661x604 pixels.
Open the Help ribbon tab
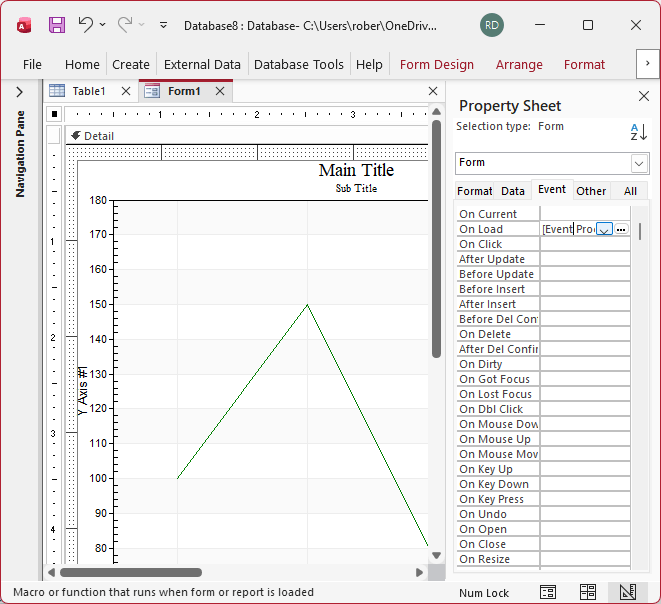tap(369, 64)
